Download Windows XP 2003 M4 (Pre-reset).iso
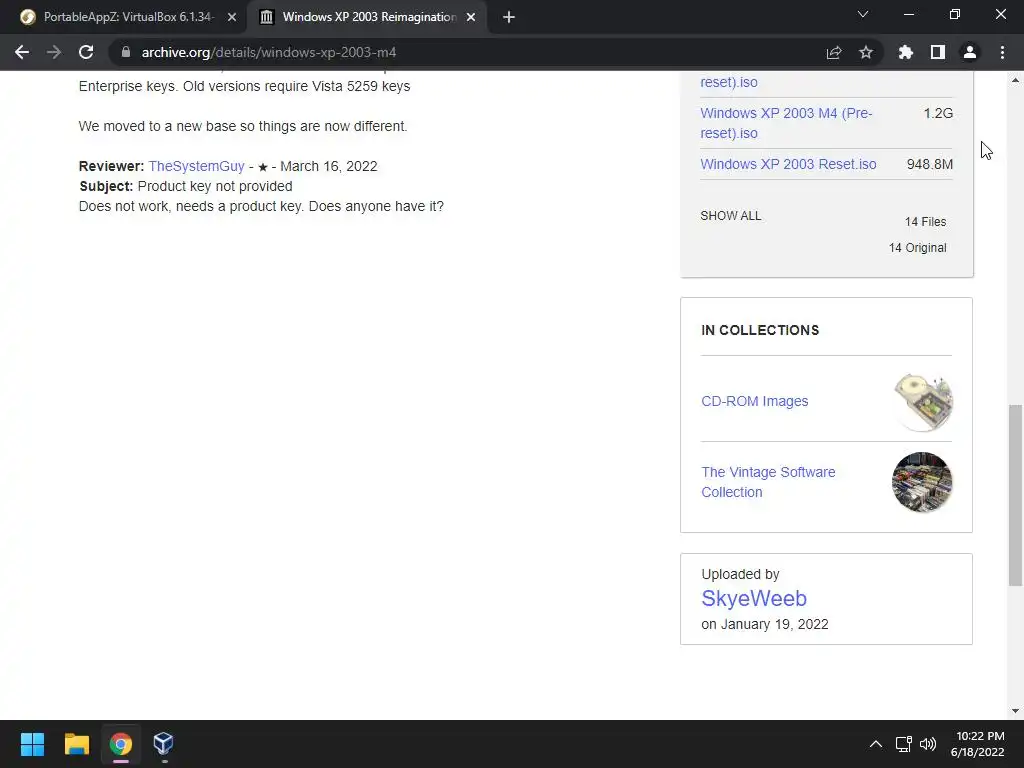Image resolution: width=1024 pixels, height=768 pixels. tap(786, 123)
